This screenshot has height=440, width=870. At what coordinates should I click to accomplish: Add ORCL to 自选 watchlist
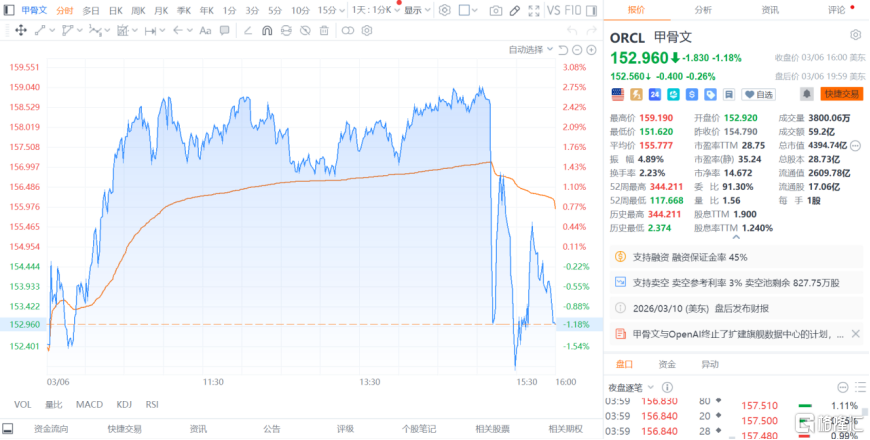760,94
